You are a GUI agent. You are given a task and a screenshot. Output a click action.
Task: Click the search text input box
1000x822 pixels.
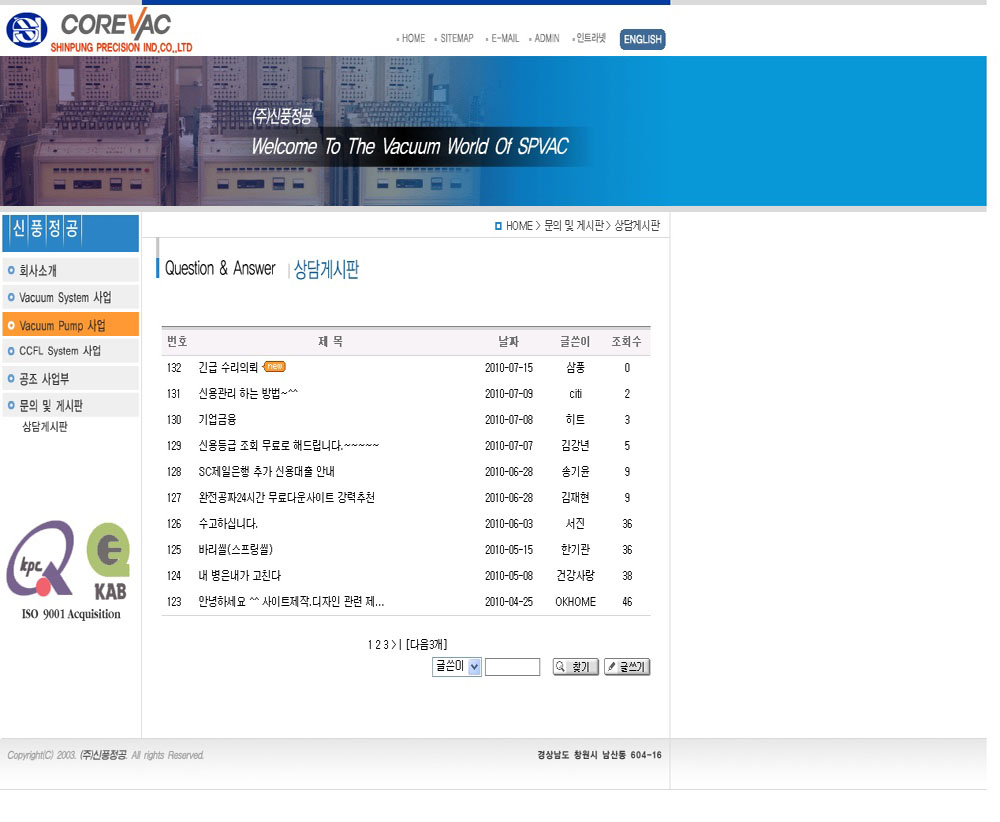click(x=512, y=667)
